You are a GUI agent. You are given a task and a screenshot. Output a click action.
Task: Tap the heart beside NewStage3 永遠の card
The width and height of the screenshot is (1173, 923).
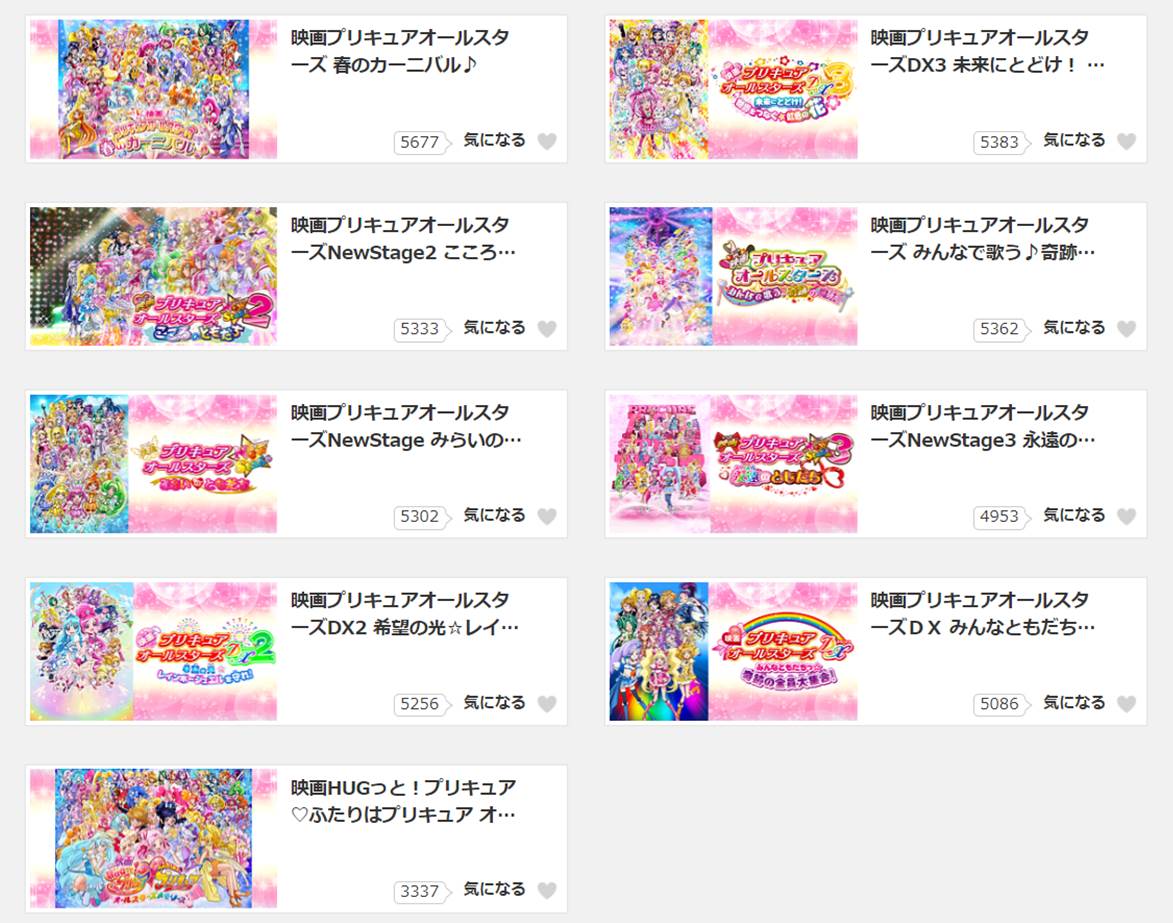click(1127, 516)
